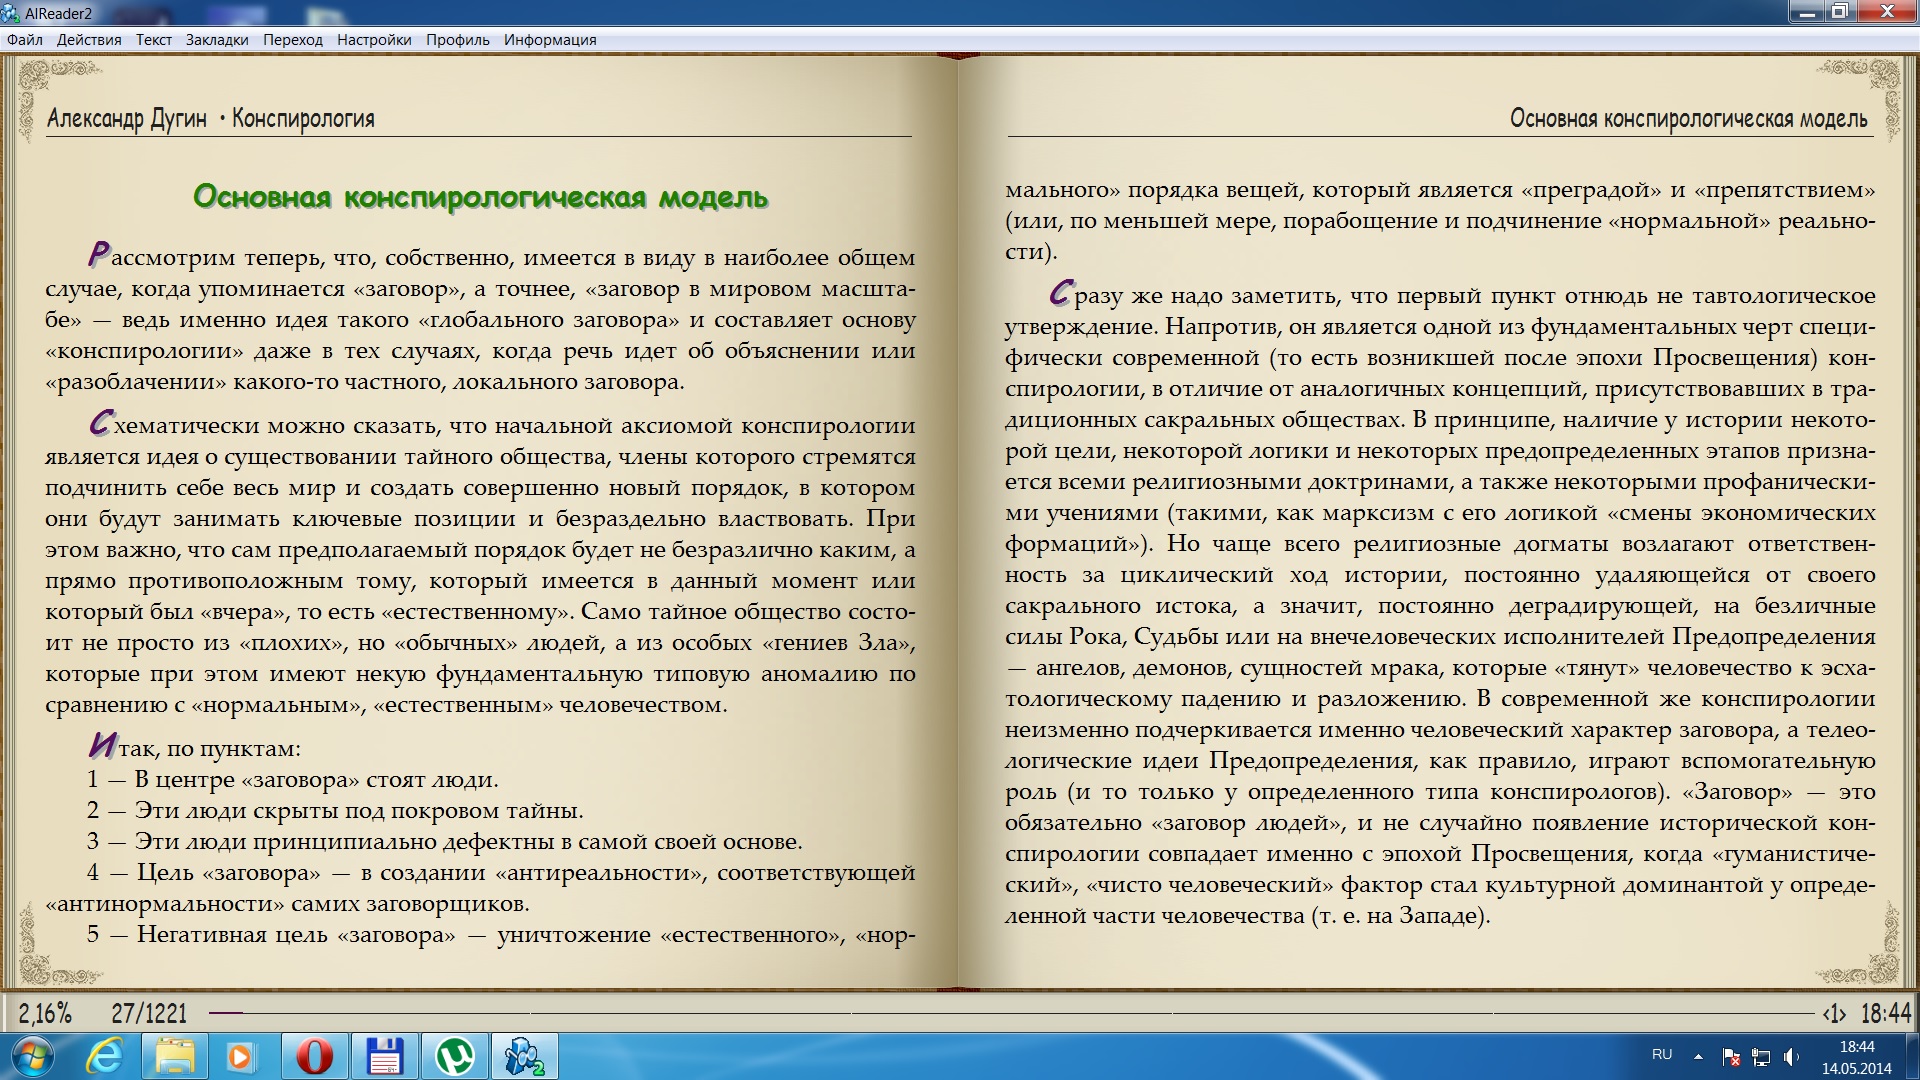
Task: Show hidden tray icons arrow
Action: pos(1698,1056)
